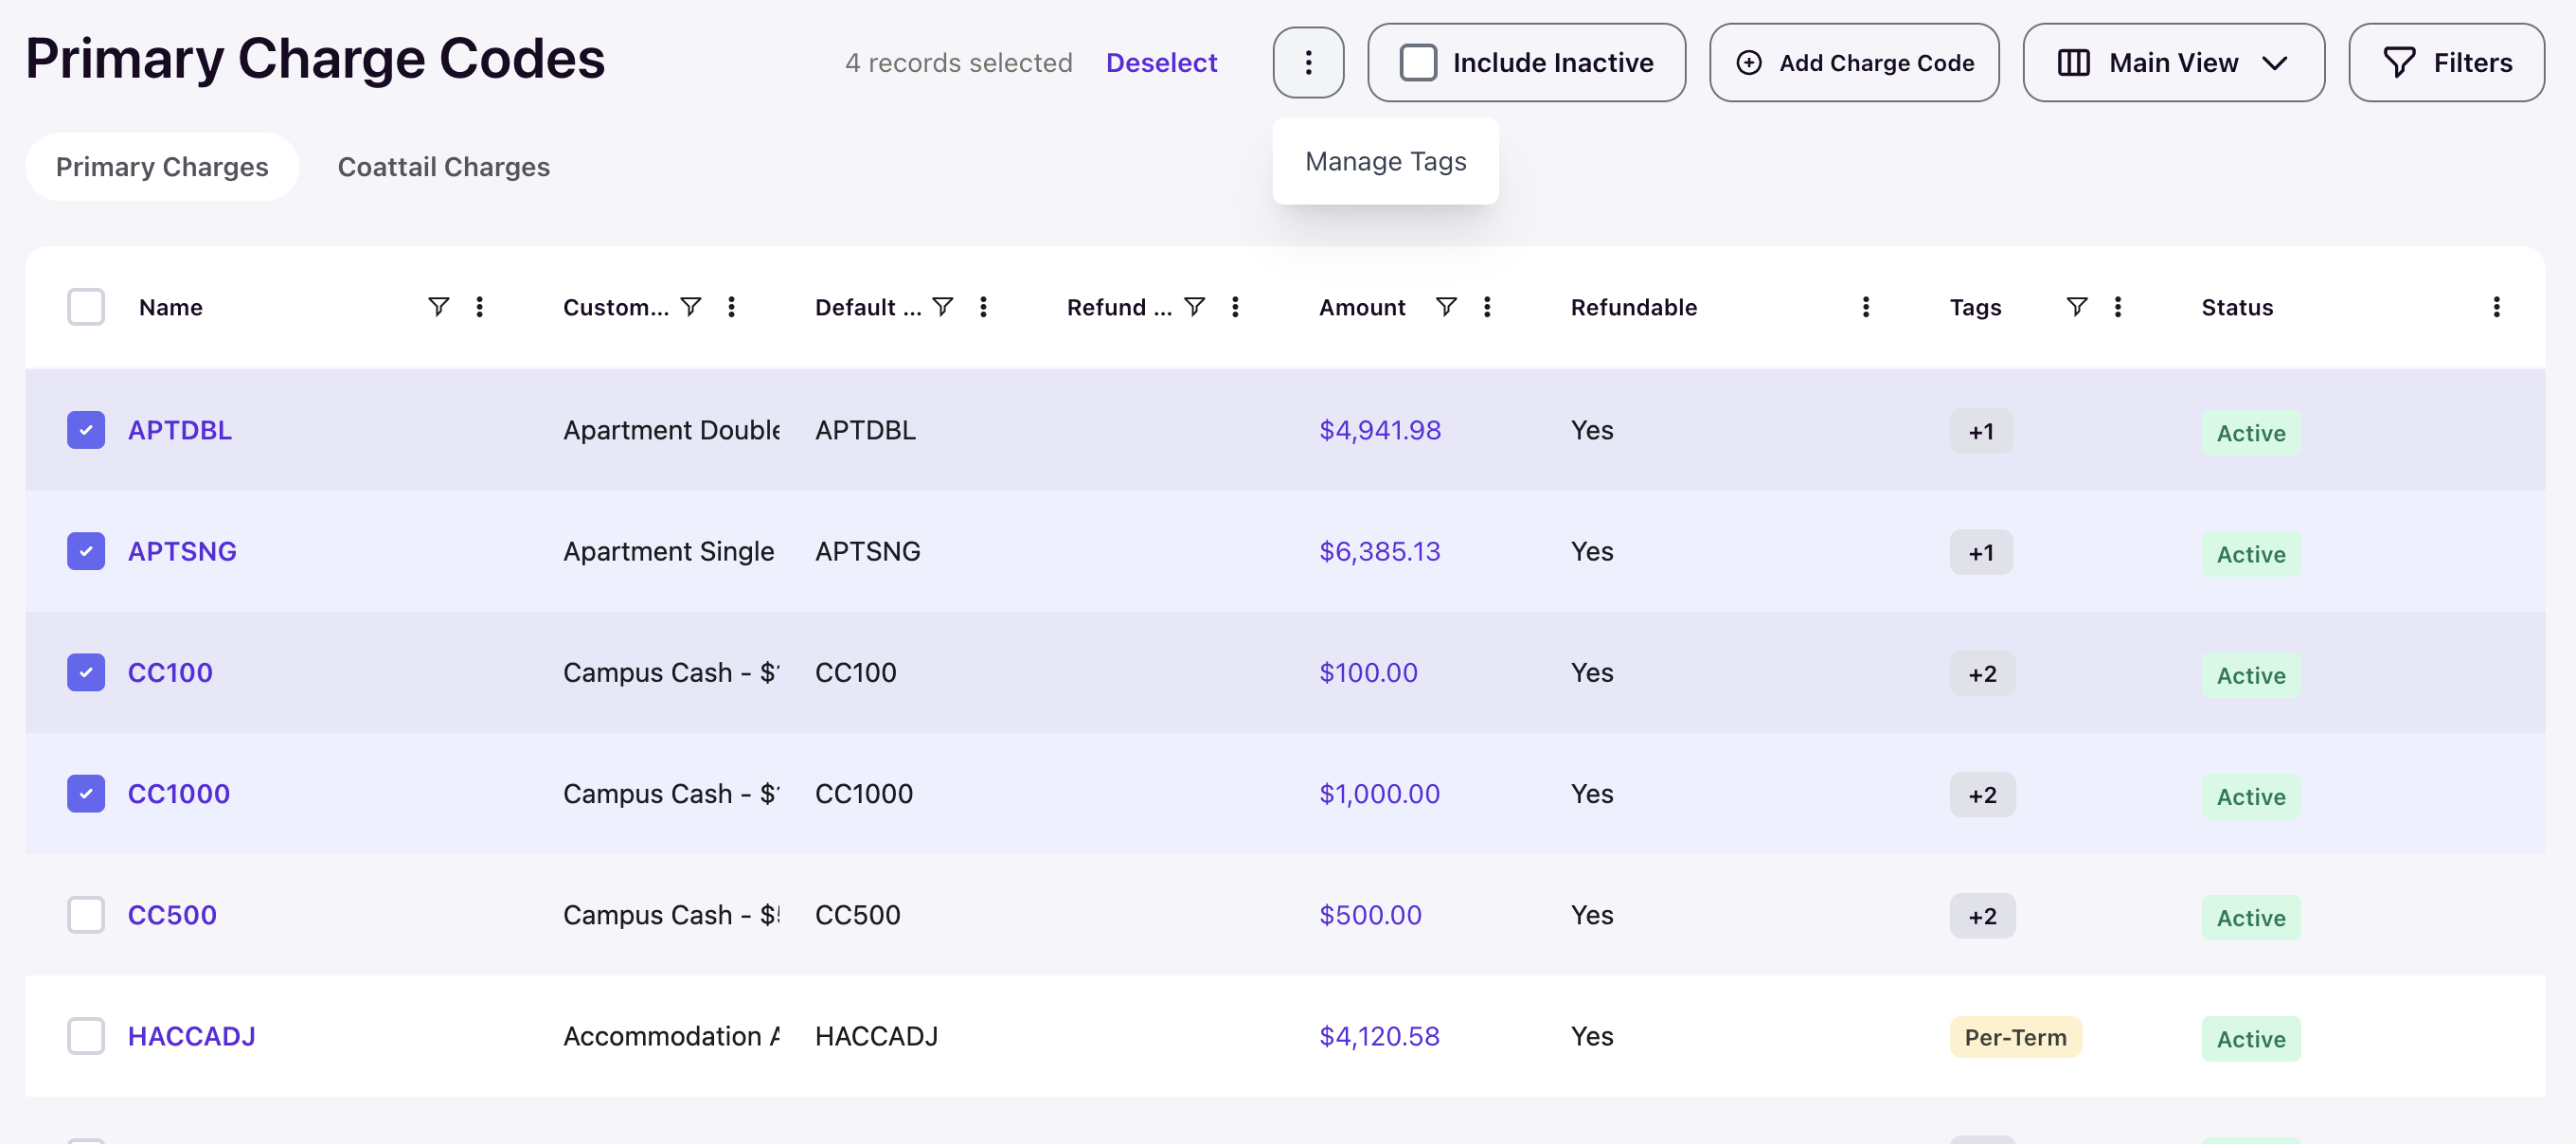Click the Deselect link

coord(1161,62)
